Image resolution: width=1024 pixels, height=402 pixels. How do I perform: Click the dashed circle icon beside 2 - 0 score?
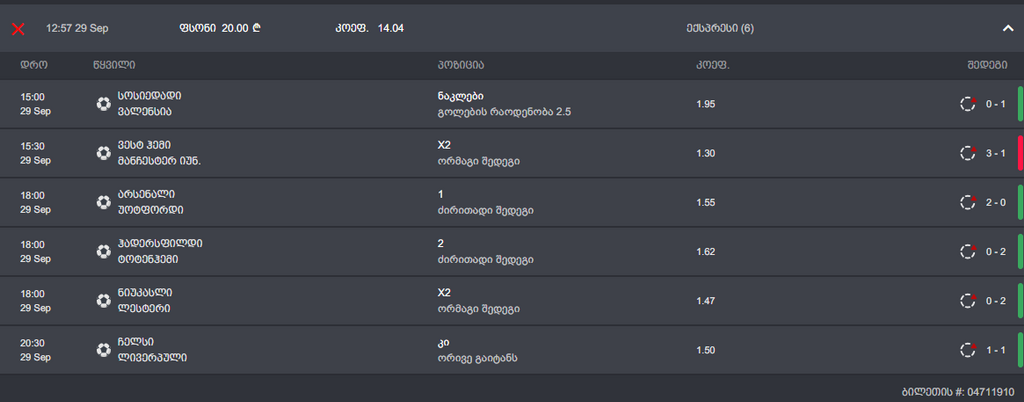[x=967, y=202]
